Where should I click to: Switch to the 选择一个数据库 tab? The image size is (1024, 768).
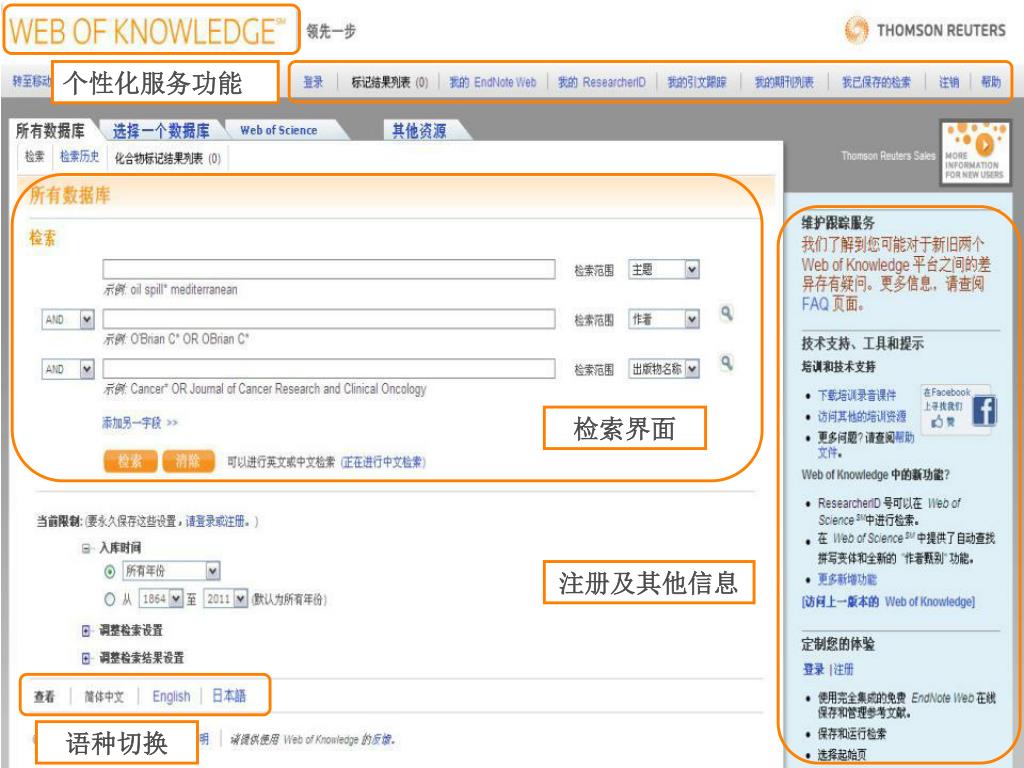(161, 131)
